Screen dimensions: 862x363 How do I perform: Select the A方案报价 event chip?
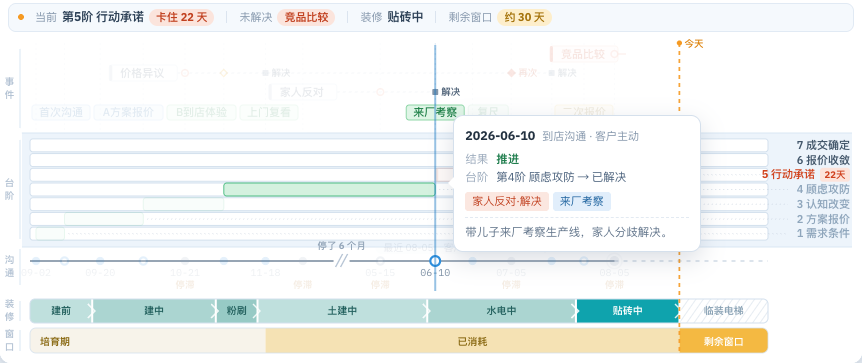click(x=129, y=112)
